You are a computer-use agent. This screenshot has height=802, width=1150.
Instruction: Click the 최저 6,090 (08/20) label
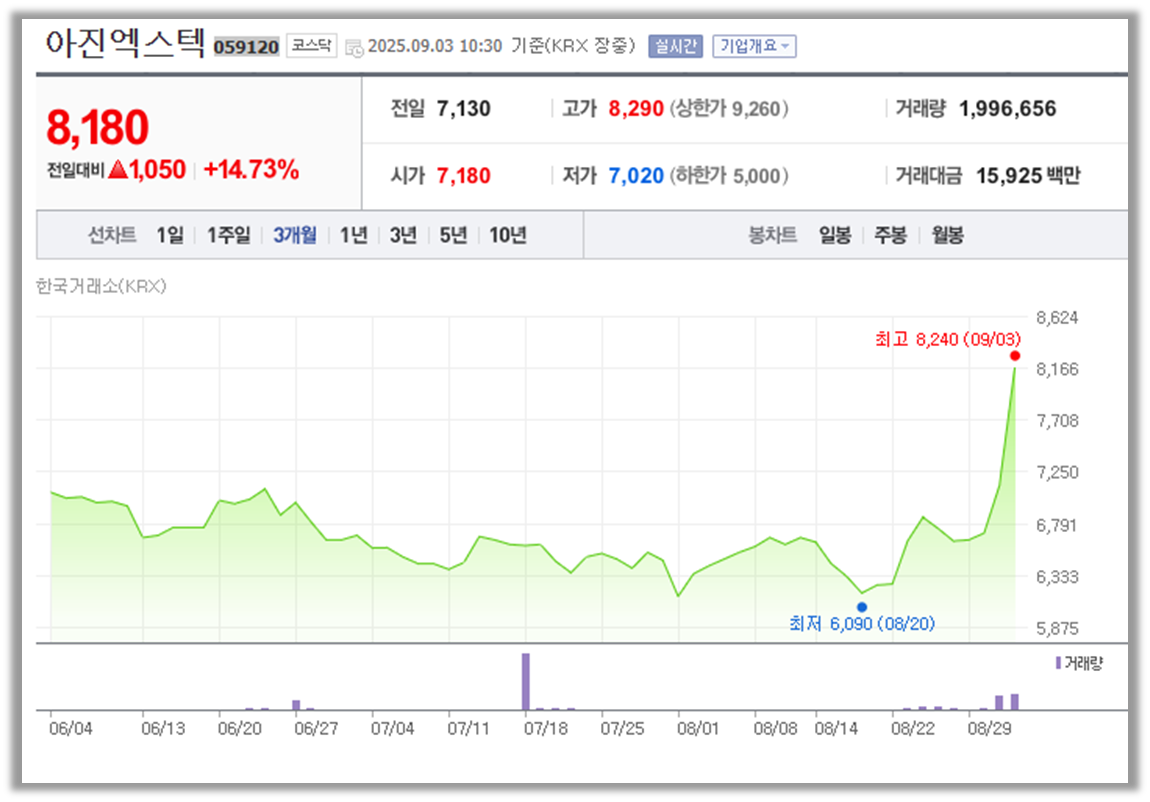click(862, 624)
